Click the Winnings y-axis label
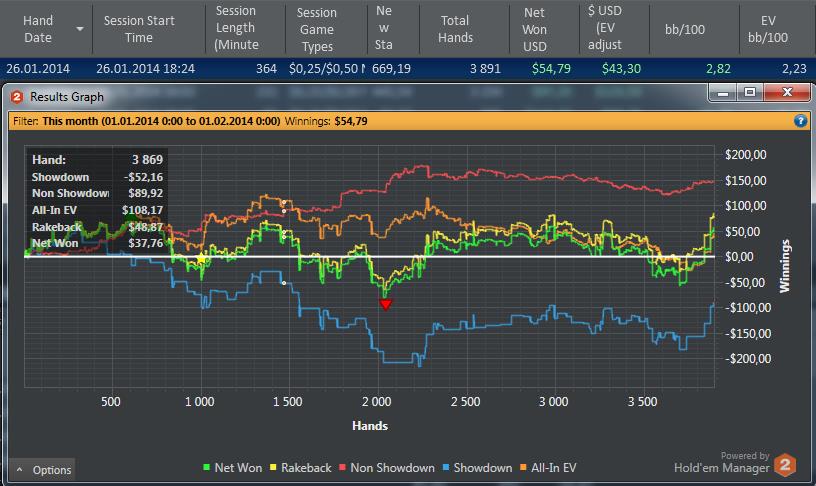The image size is (816, 486). click(x=784, y=266)
